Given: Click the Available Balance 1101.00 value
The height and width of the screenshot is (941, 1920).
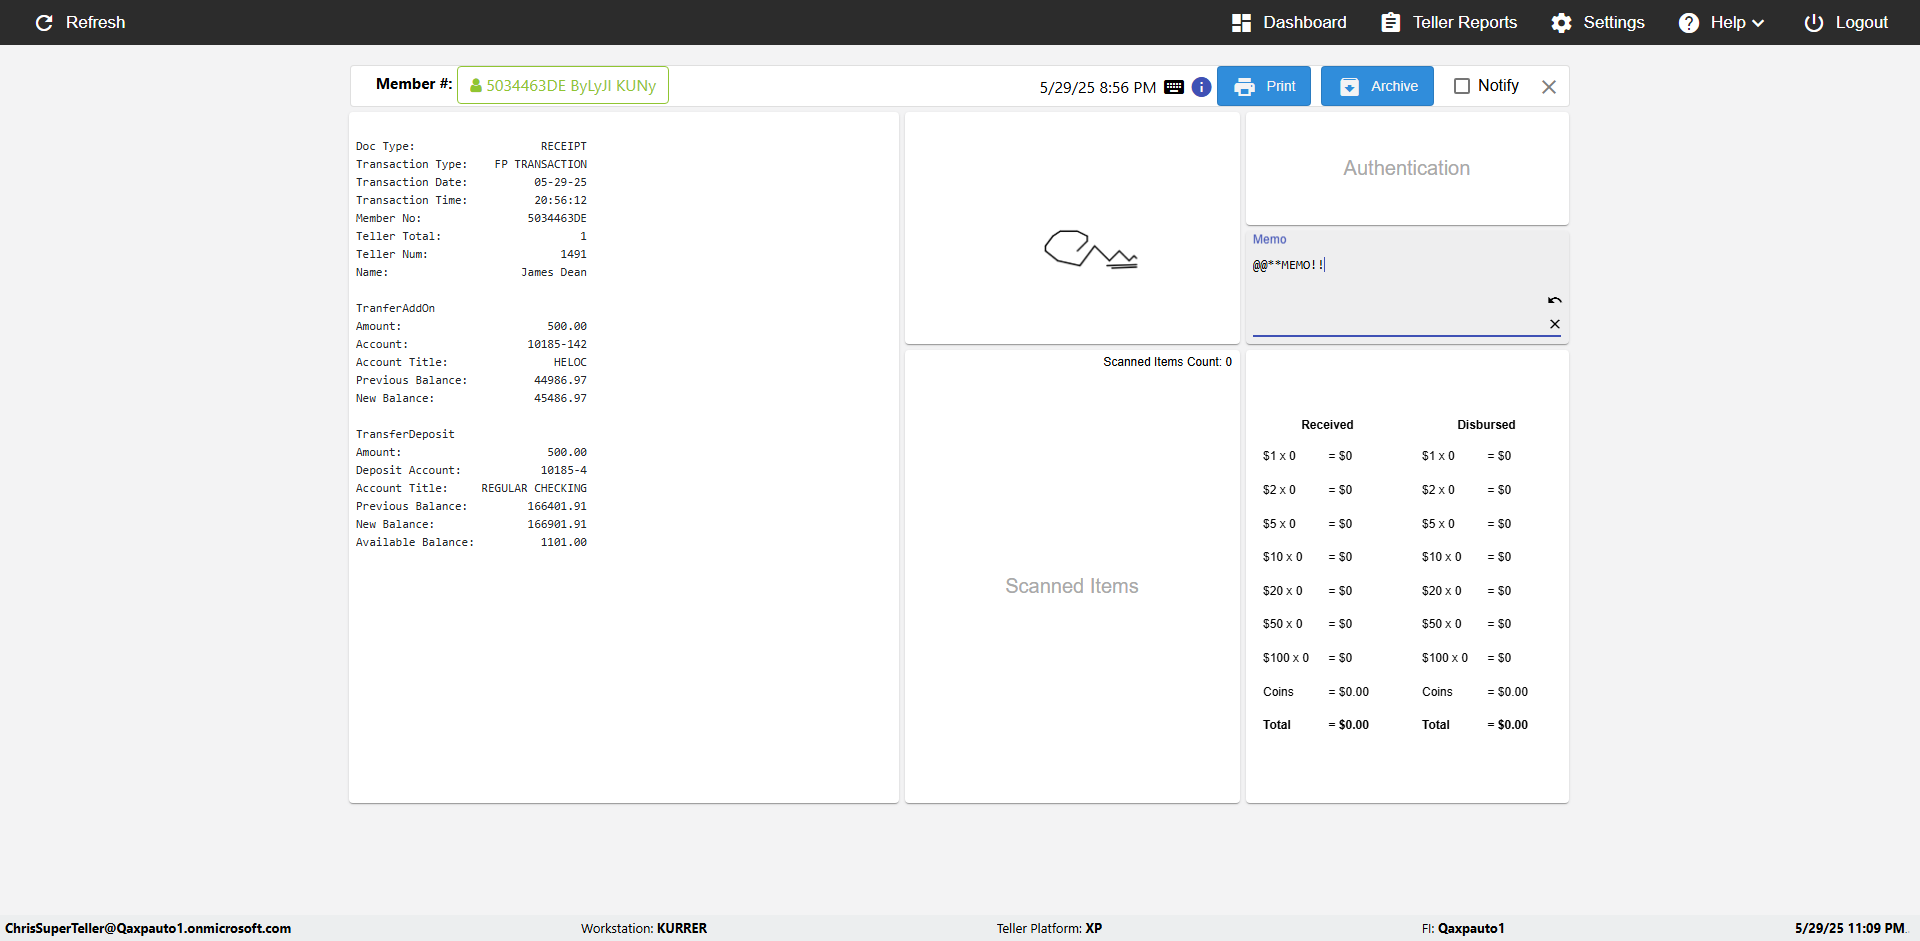Looking at the screenshot, I should pyautogui.click(x=563, y=542).
